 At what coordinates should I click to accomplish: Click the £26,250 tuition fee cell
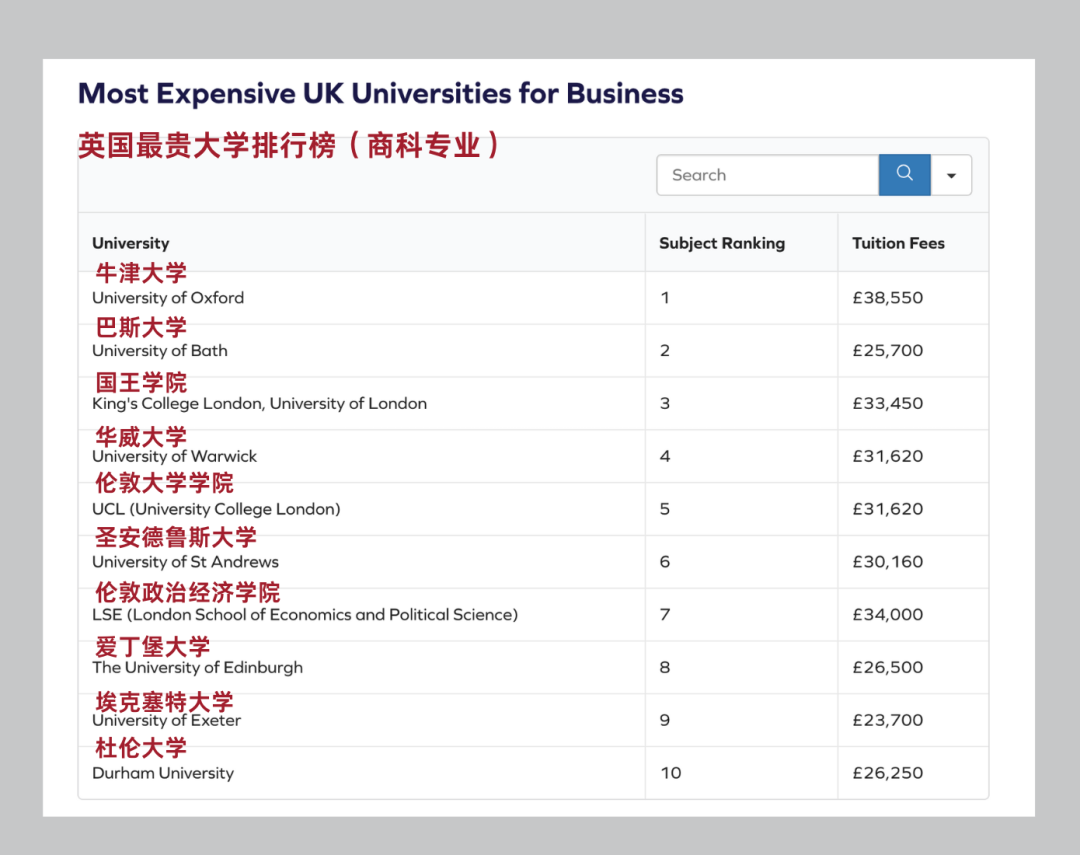[888, 773]
